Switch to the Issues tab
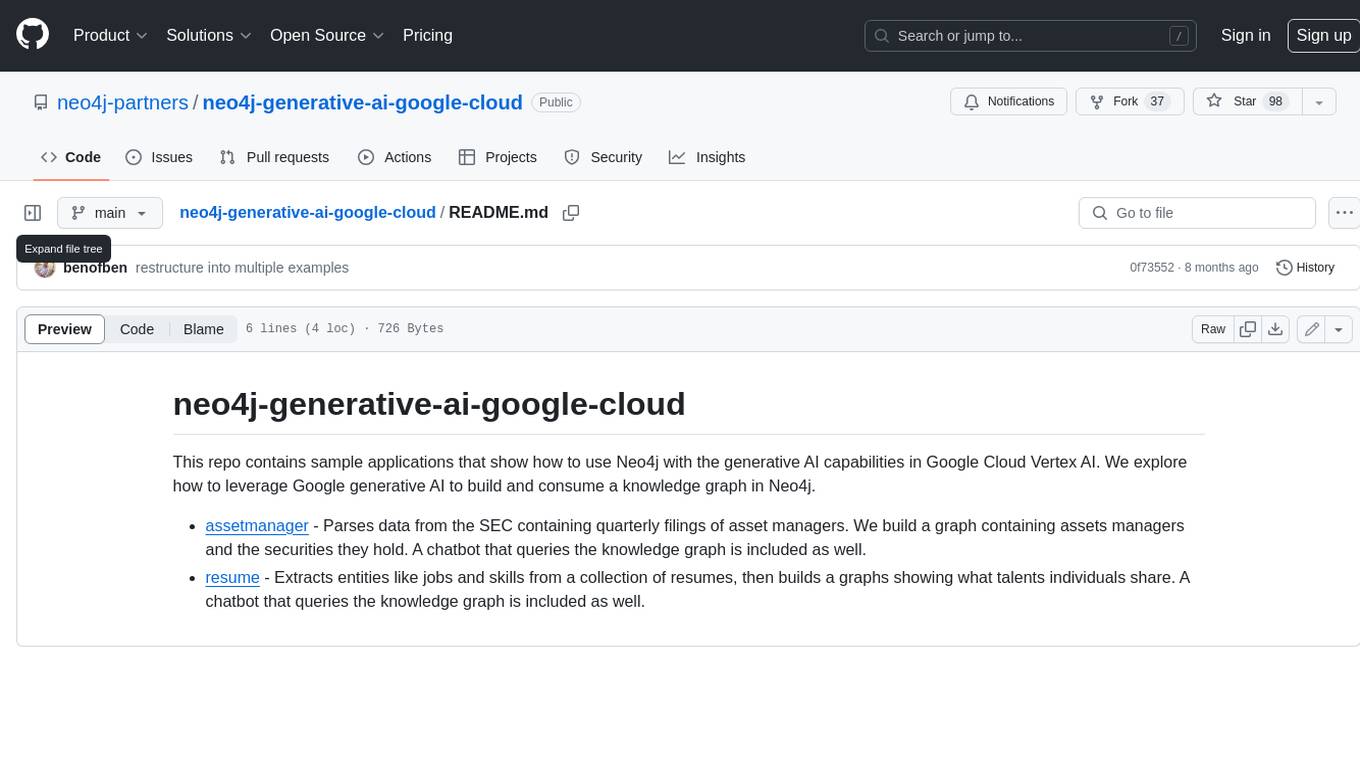Screen dimensions: 1360x764 [159, 157]
